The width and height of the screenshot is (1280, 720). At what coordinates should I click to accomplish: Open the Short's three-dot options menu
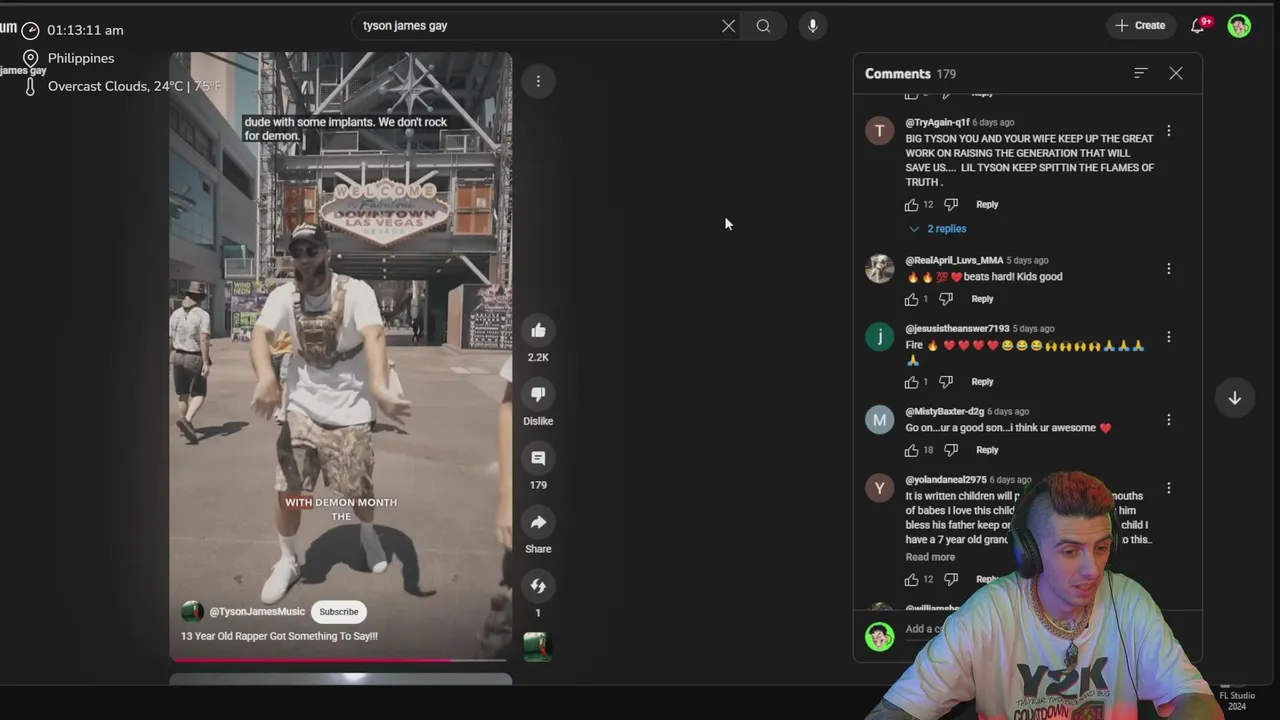point(538,81)
